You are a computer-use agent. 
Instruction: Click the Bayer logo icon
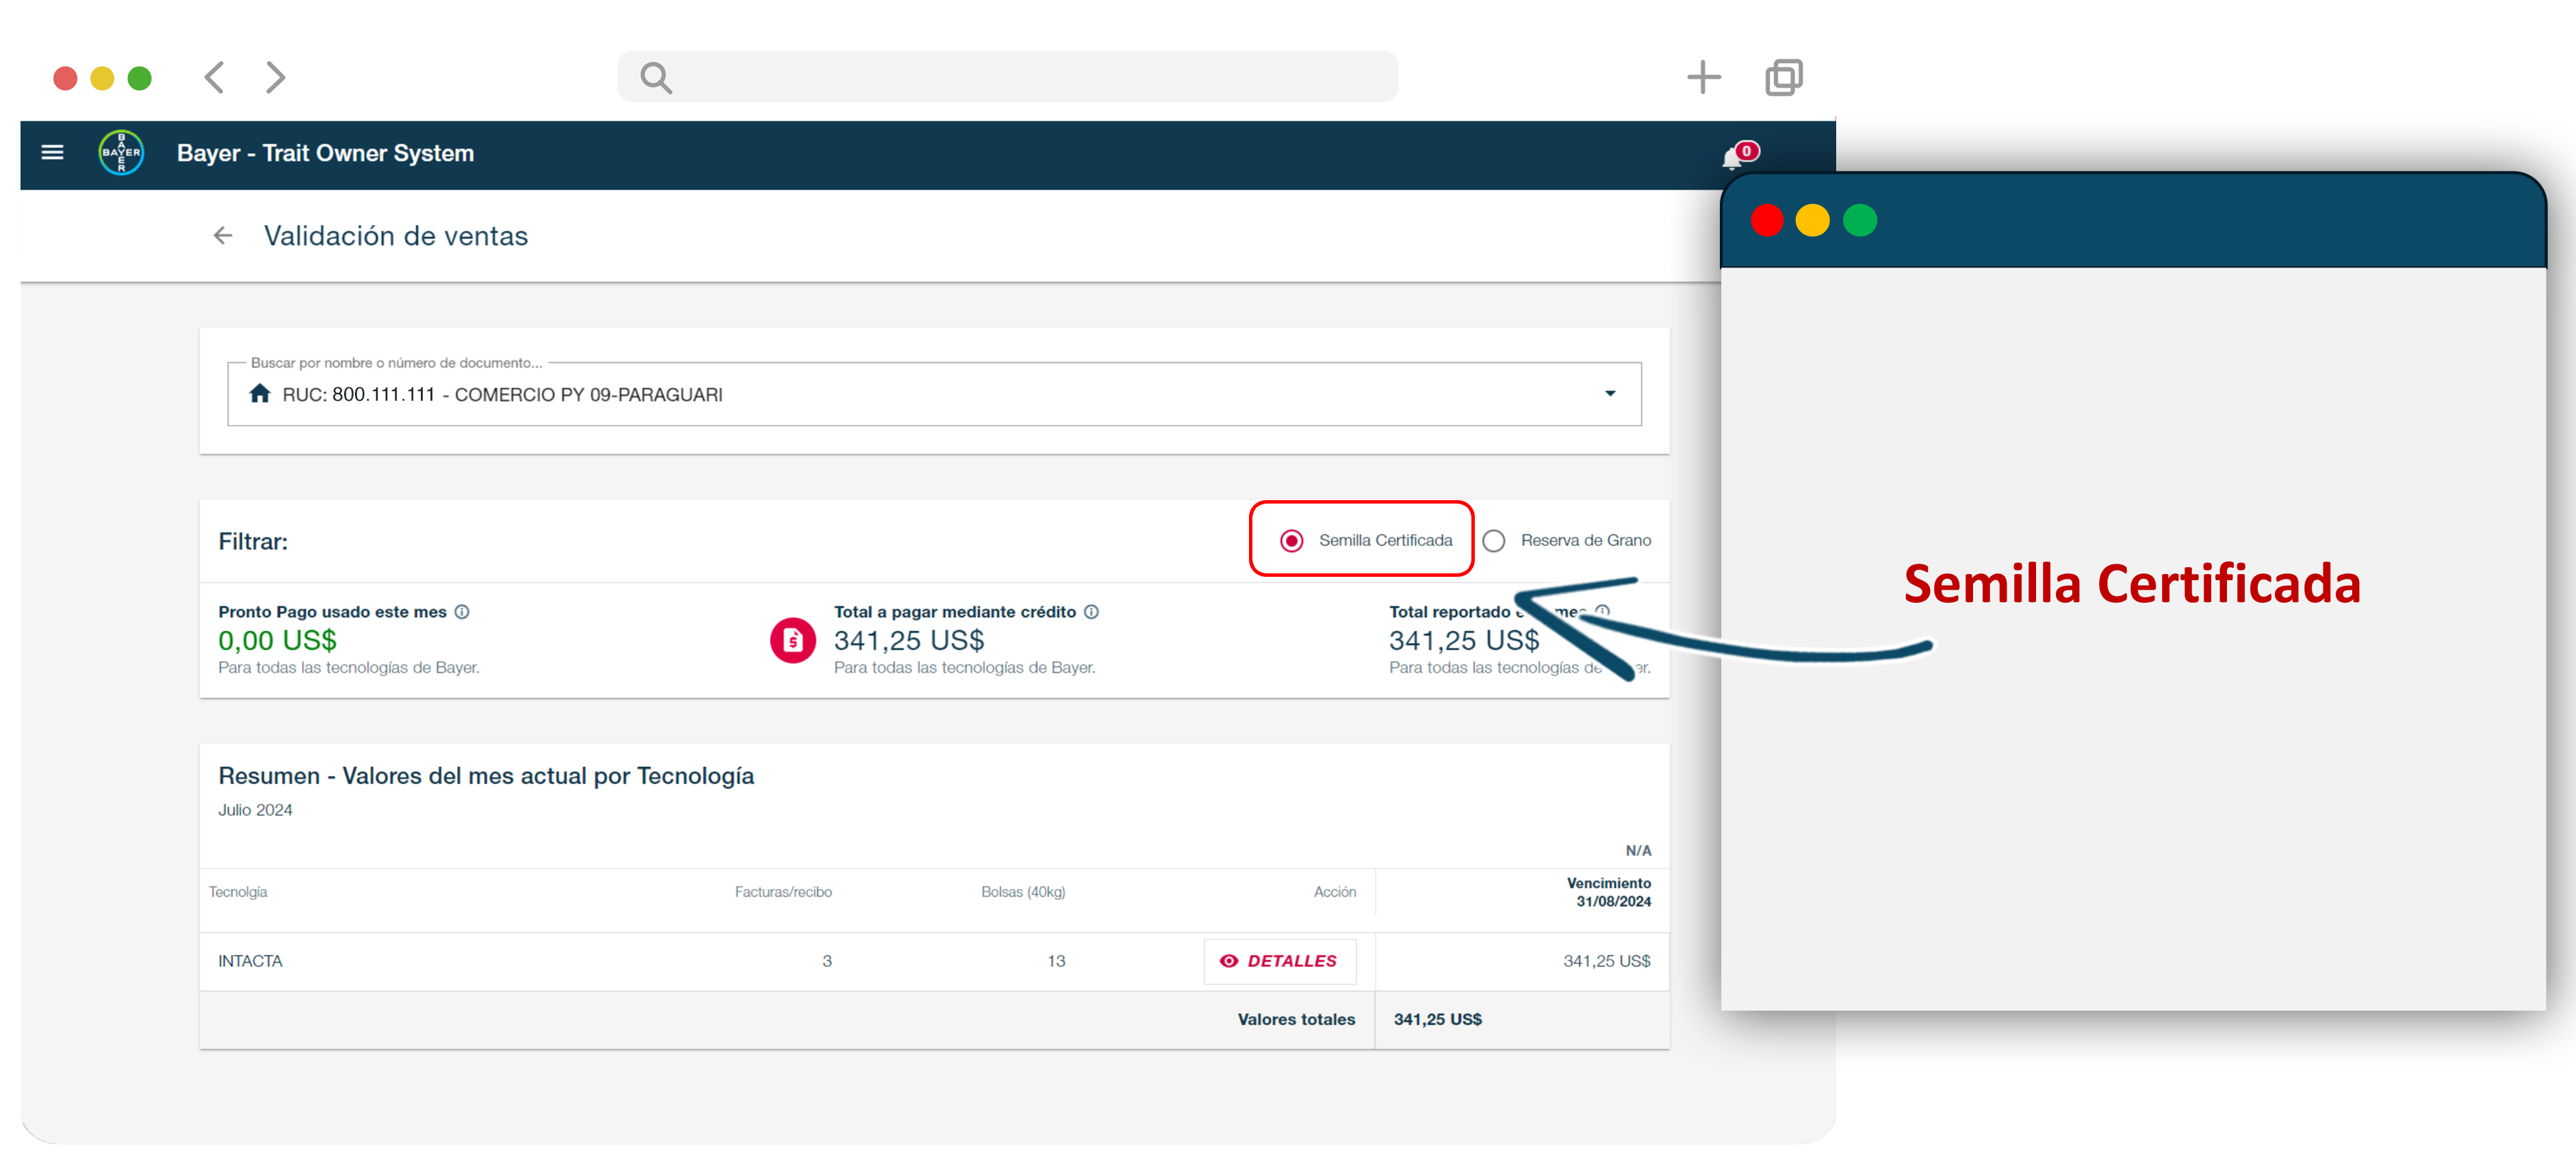click(121, 153)
